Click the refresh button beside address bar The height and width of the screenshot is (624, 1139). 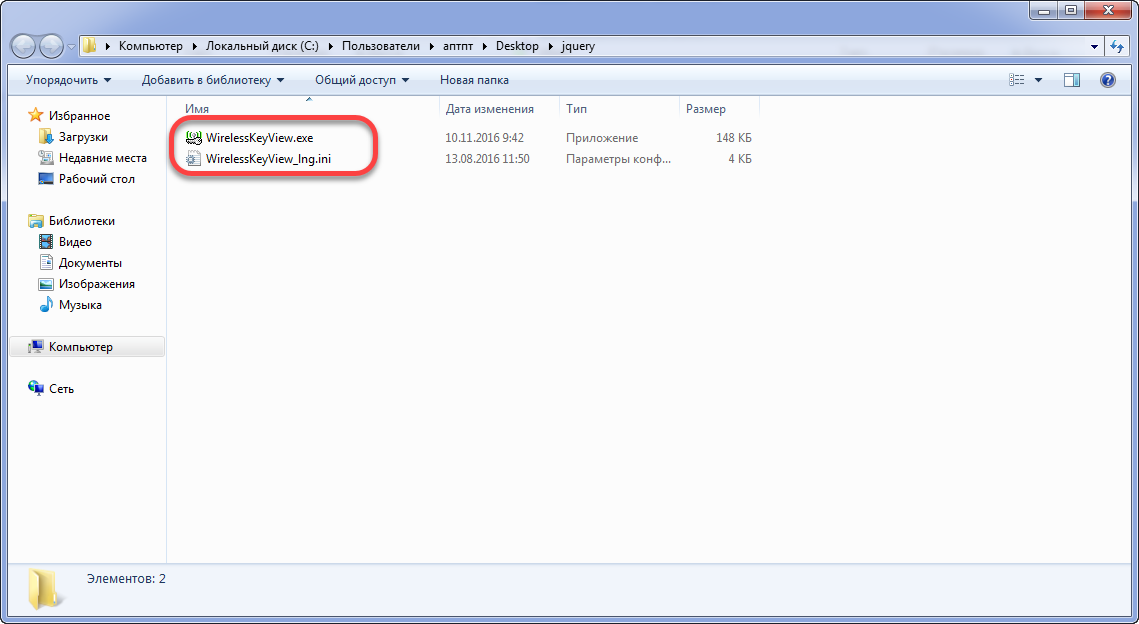[x=1118, y=46]
